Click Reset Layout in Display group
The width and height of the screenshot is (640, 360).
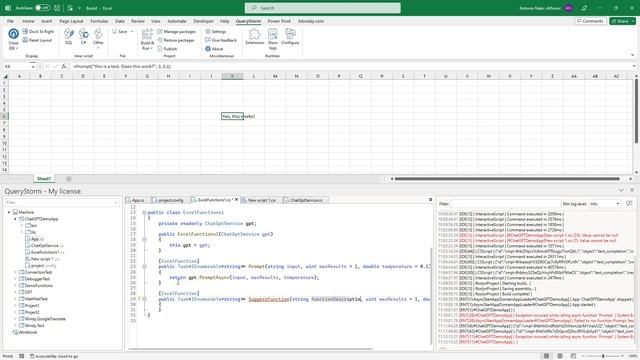click(37, 40)
